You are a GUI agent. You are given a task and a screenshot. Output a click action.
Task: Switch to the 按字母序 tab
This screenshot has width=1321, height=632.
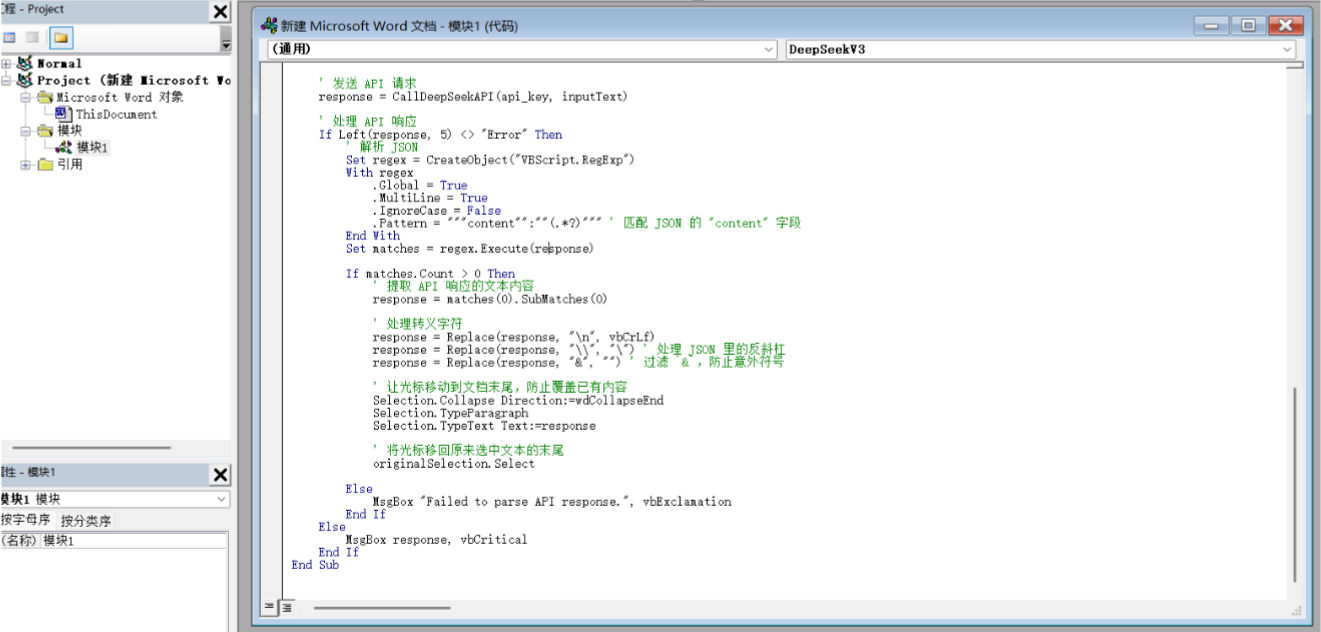coord(25,519)
